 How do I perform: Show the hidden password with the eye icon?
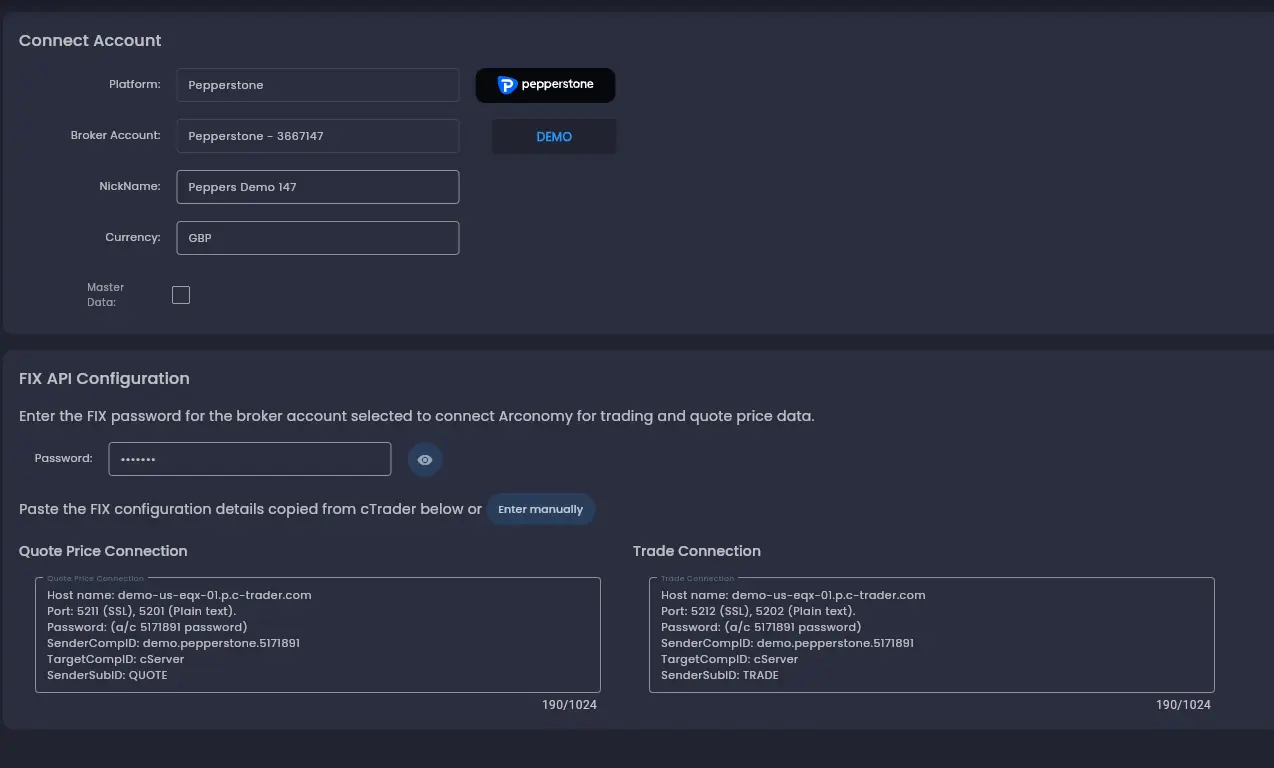(424, 459)
